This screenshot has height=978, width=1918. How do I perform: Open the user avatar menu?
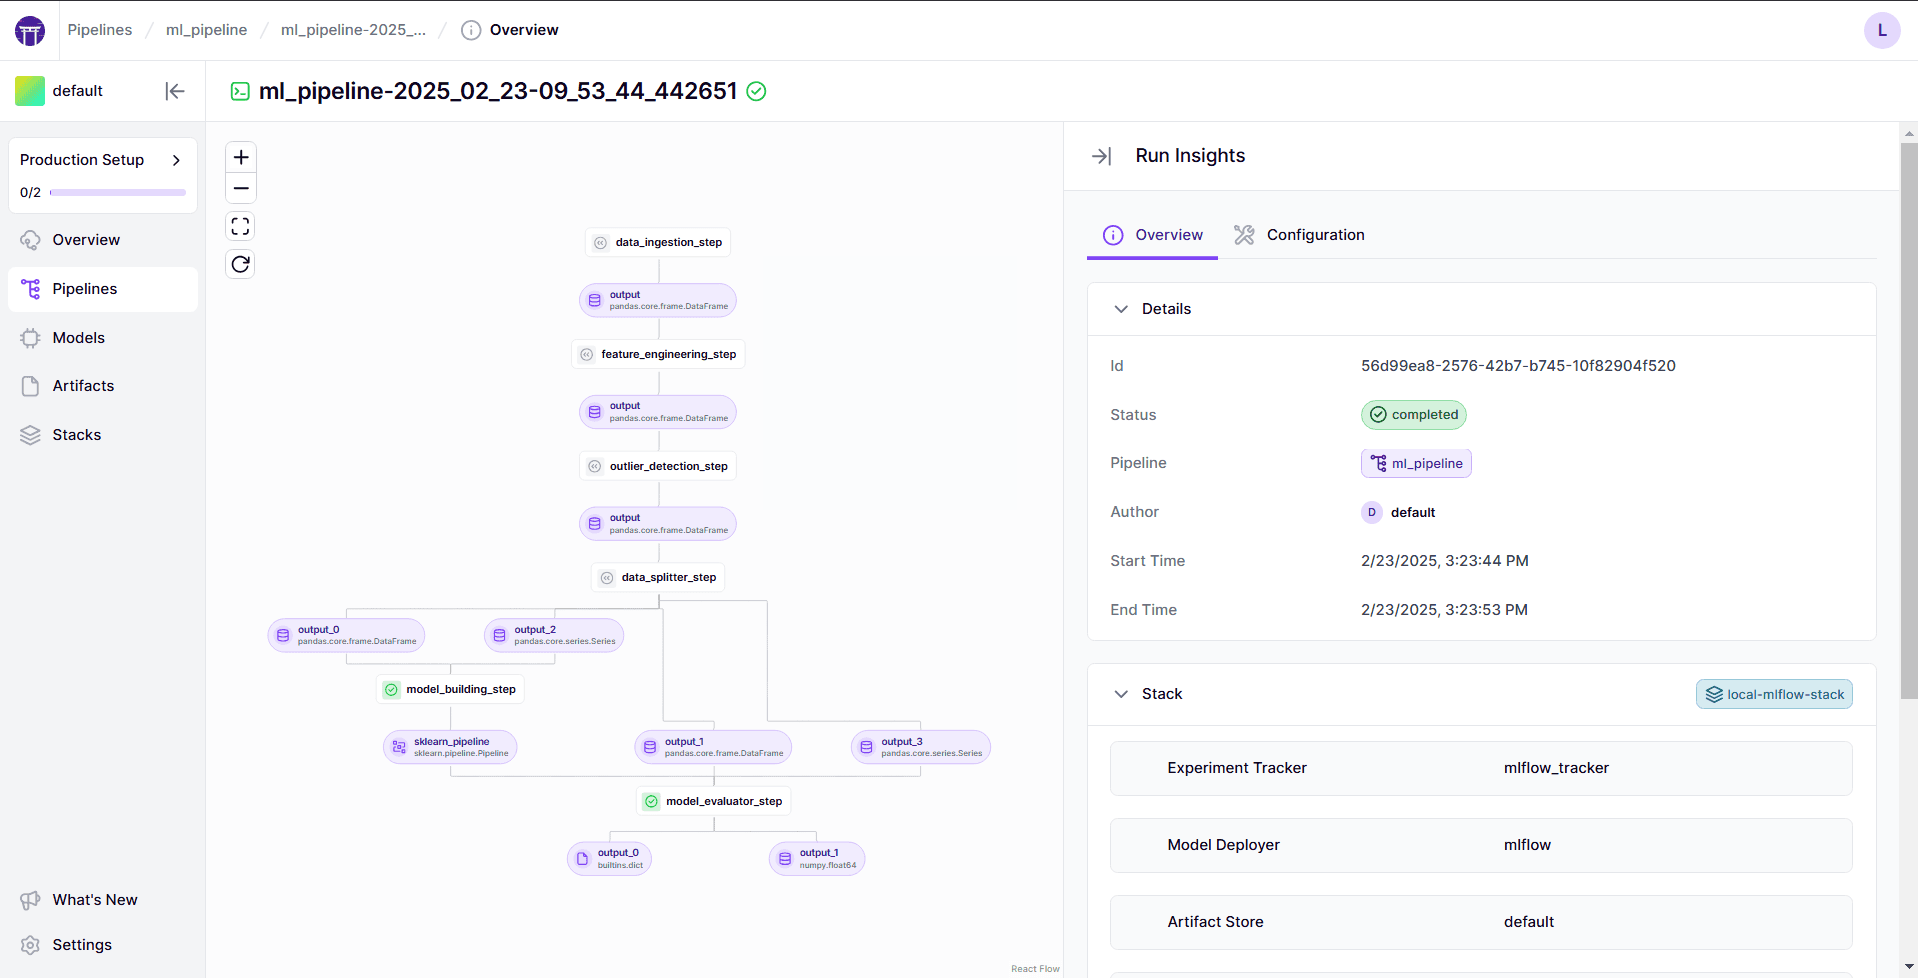pos(1881,30)
